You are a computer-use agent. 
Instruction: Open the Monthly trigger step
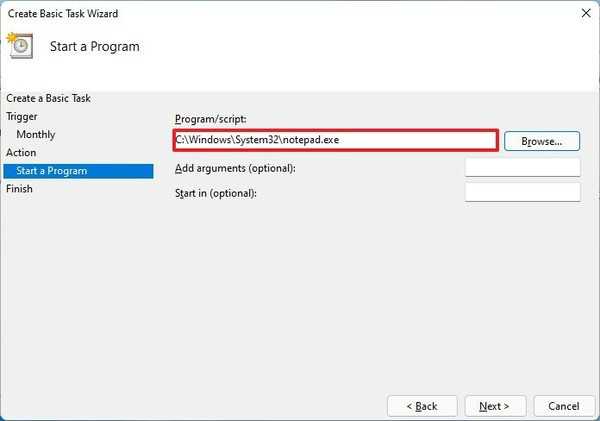coord(36,134)
